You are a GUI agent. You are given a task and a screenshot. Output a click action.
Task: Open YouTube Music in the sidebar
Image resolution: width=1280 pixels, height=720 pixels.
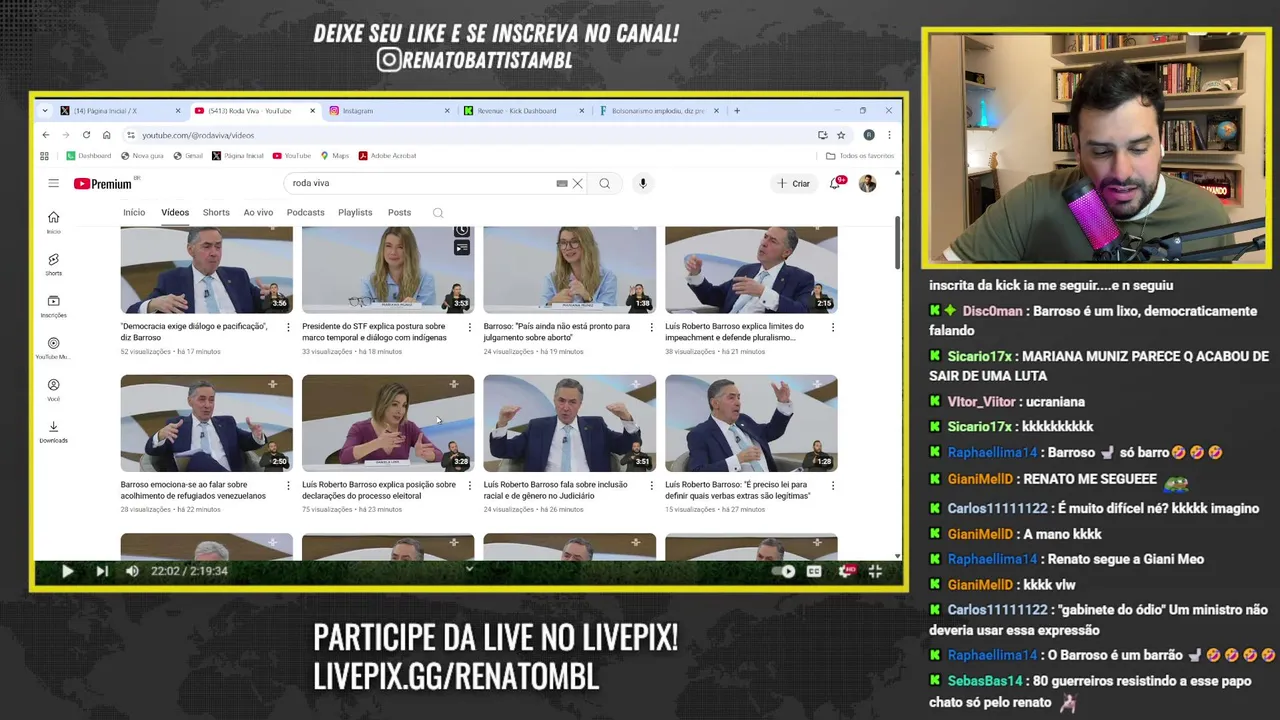click(x=53, y=348)
